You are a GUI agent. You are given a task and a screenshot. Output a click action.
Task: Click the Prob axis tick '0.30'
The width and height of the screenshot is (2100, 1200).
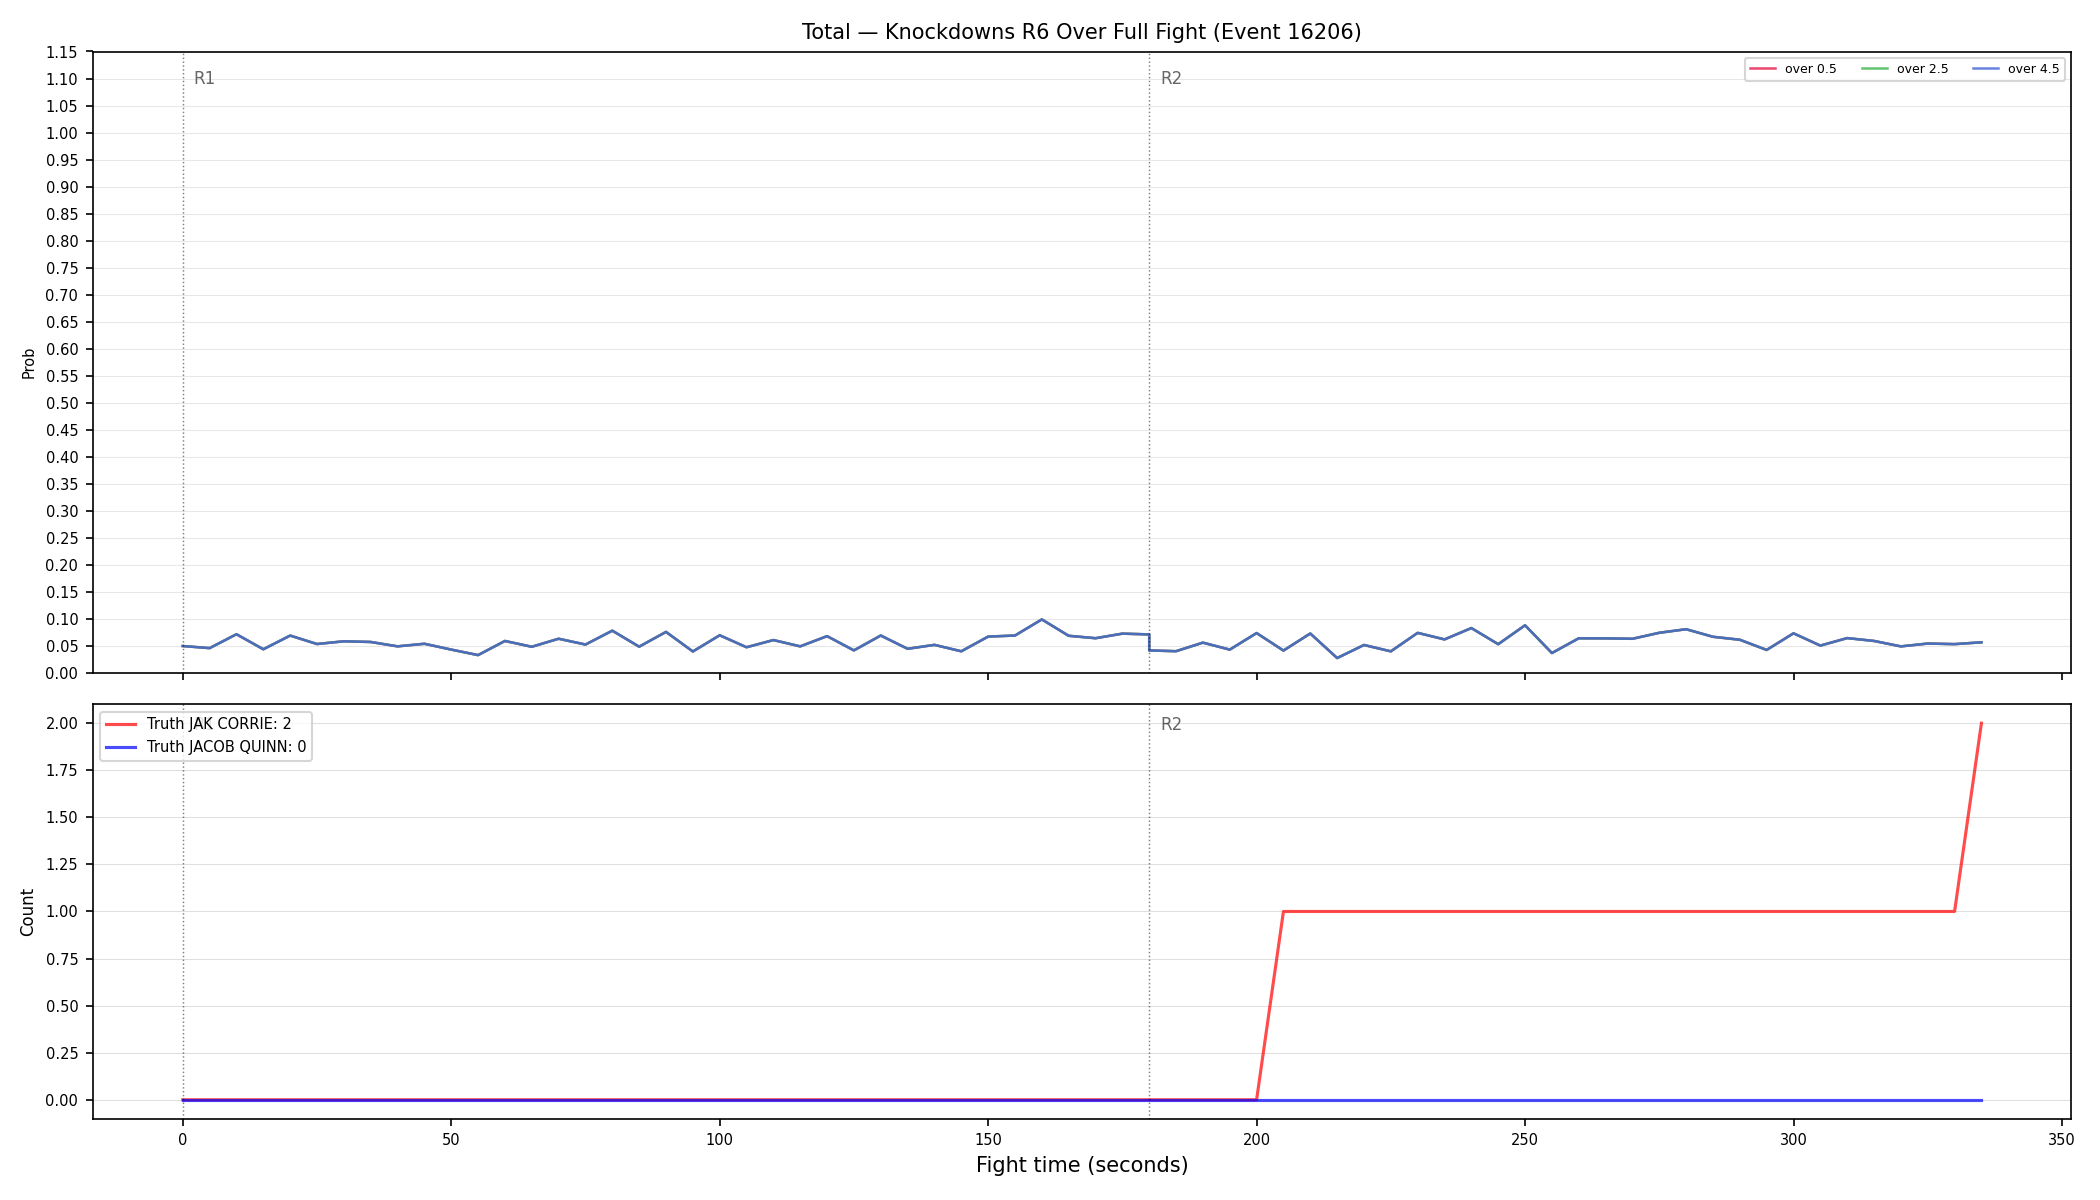click(62, 512)
